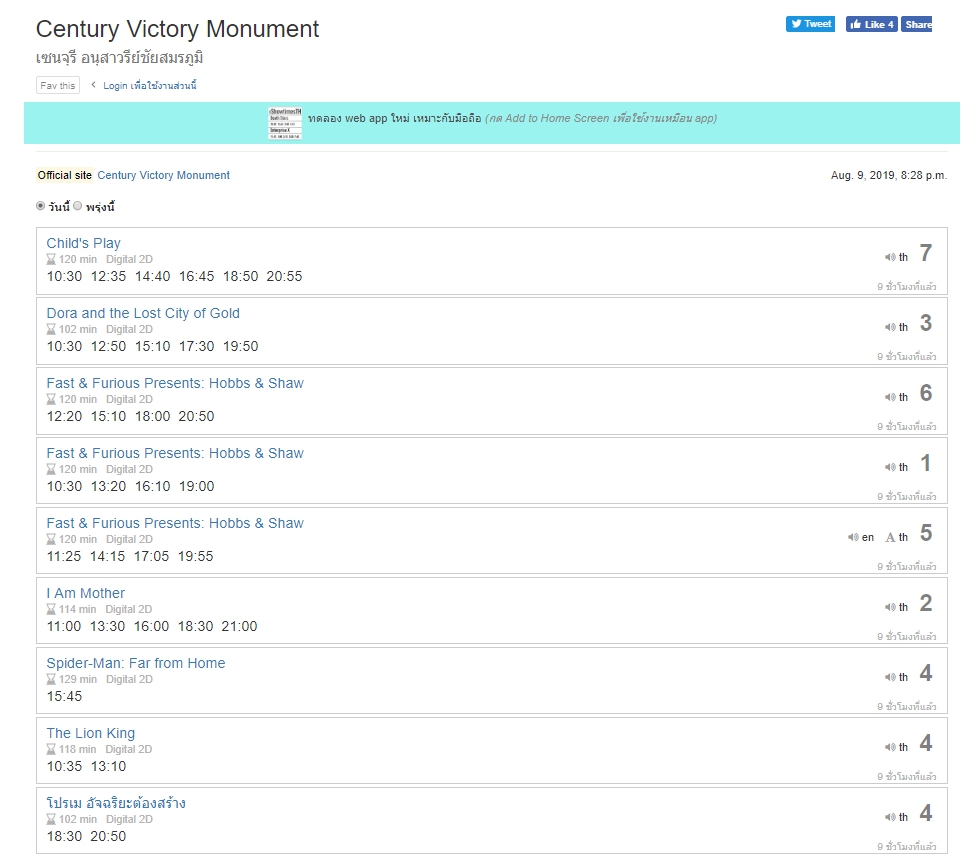Viewport: 980px width, 862px height.
Task: Click the audio speaker icon in Dora row
Action: click(890, 327)
